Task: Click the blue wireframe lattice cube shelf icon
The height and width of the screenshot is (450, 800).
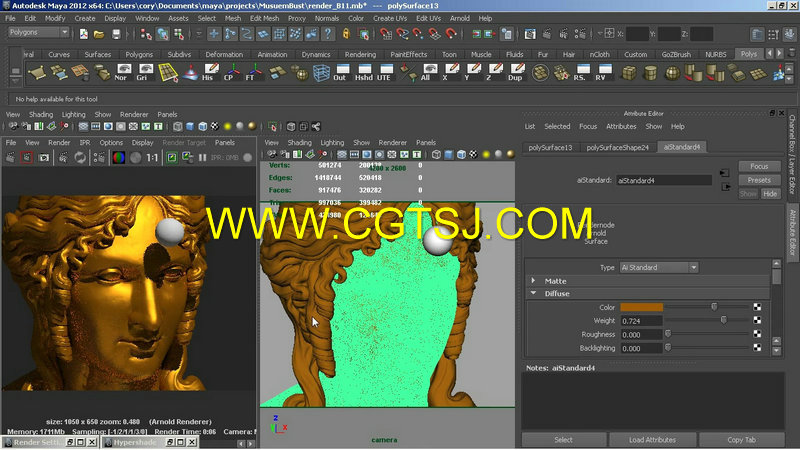Action: point(321,72)
